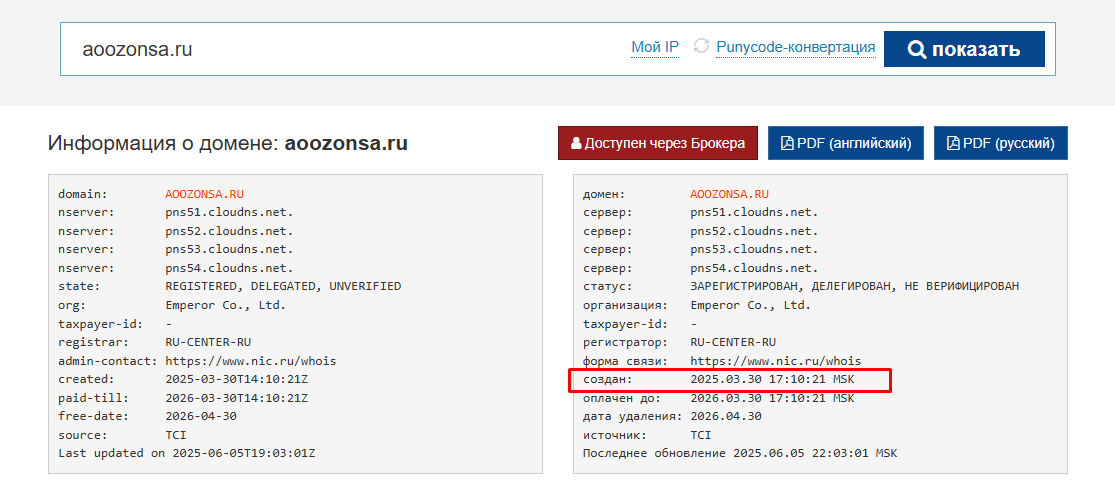Select организация value Emperor Co., Ltd.
This screenshot has height=493, width=1115.
pyautogui.click(x=750, y=304)
